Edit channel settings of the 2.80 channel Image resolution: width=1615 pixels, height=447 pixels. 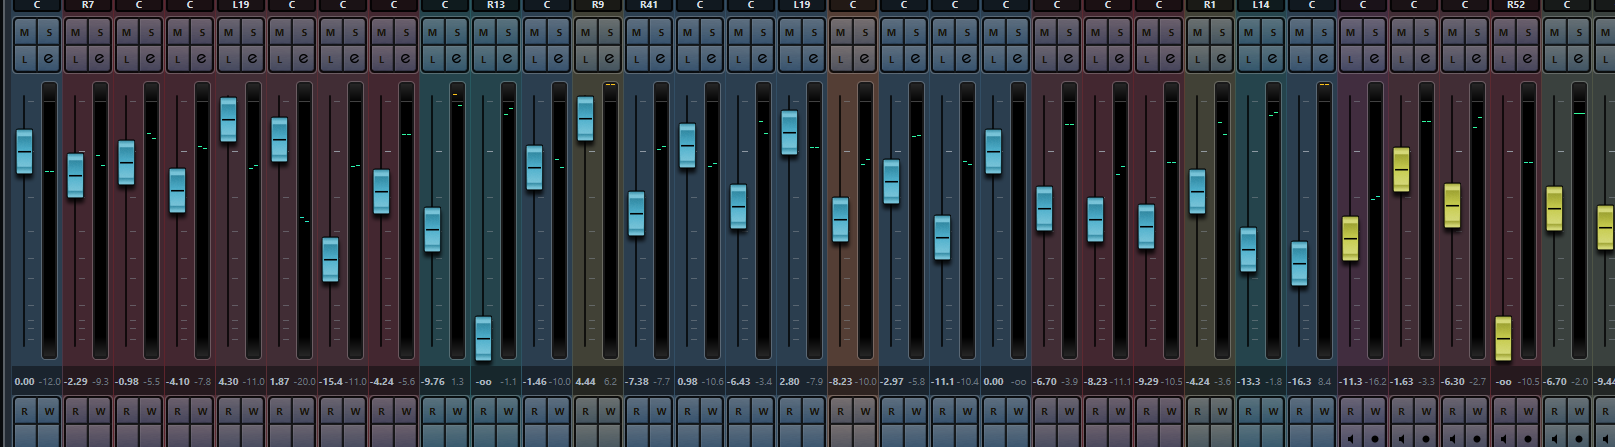[x=814, y=59]
